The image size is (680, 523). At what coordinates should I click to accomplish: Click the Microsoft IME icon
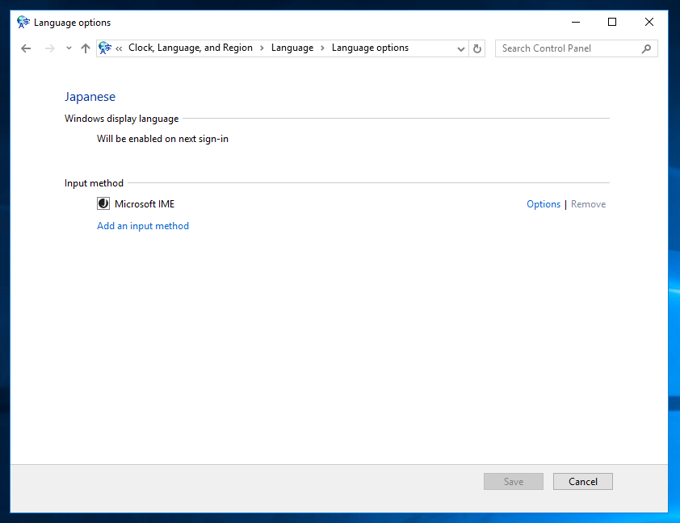103,203
